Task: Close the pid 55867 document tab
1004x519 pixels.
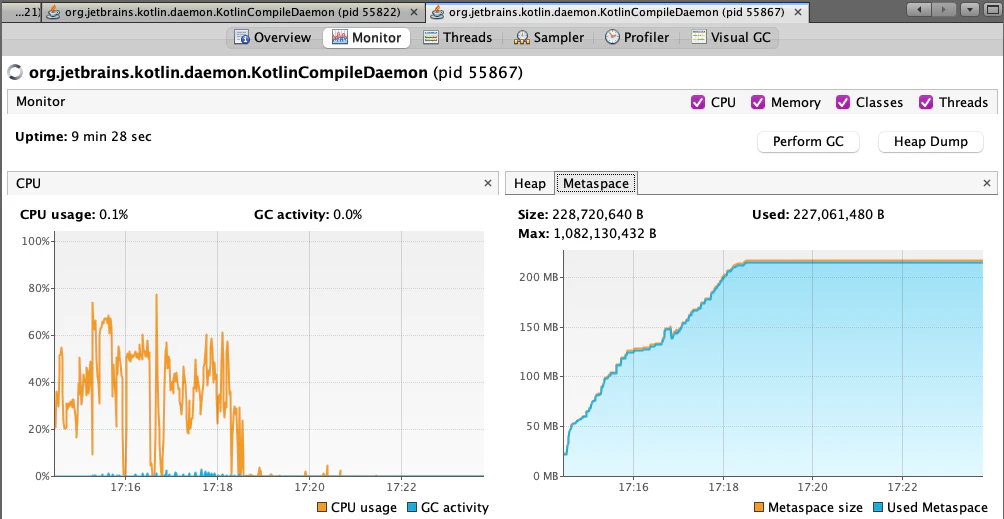Action: click(798, 12)
